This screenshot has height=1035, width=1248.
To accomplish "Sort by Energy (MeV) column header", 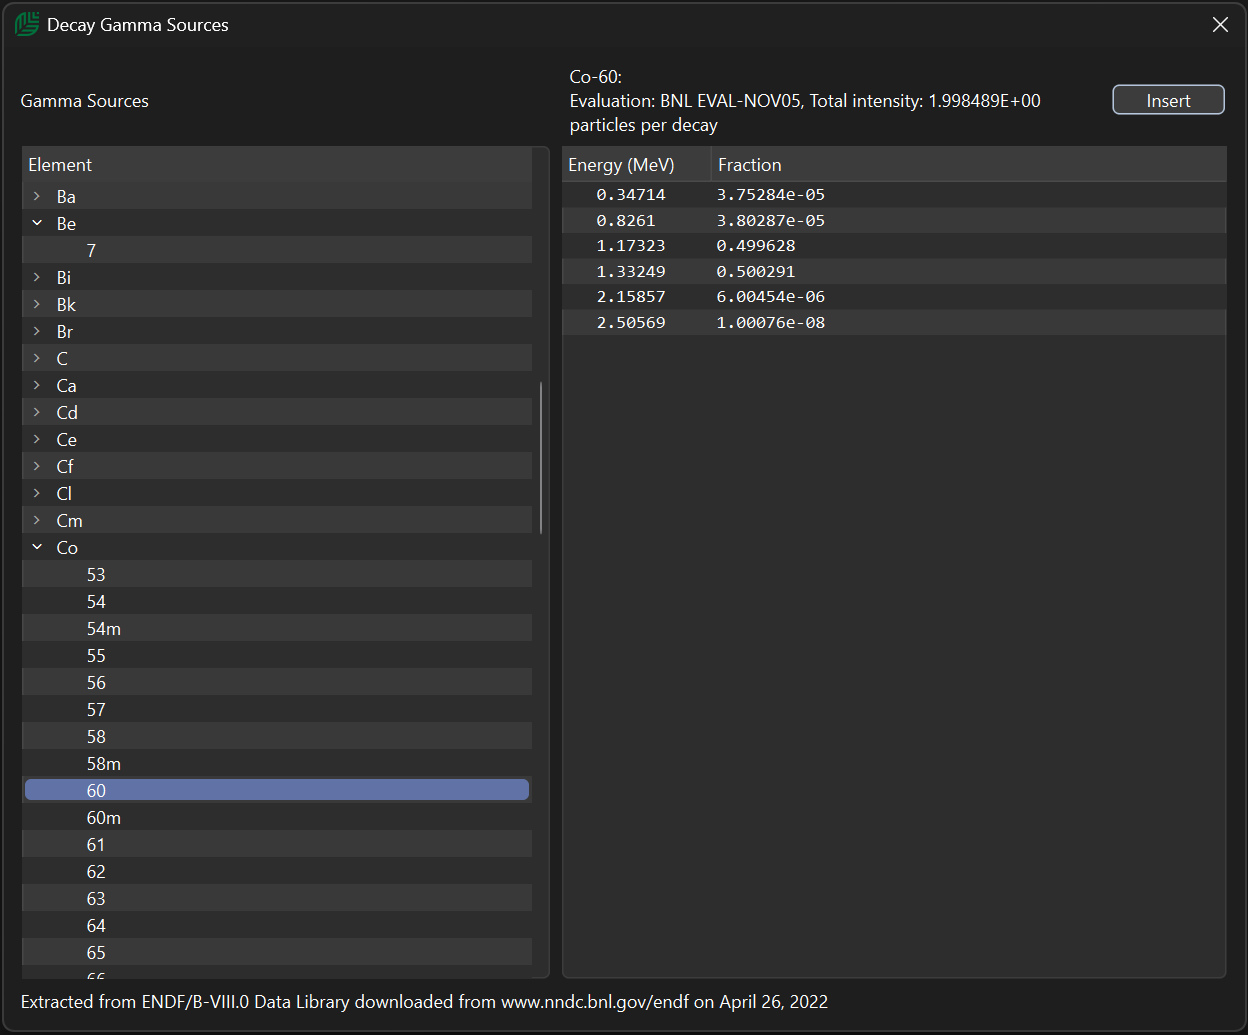I will pyautogui.click(x=636, y=164).
